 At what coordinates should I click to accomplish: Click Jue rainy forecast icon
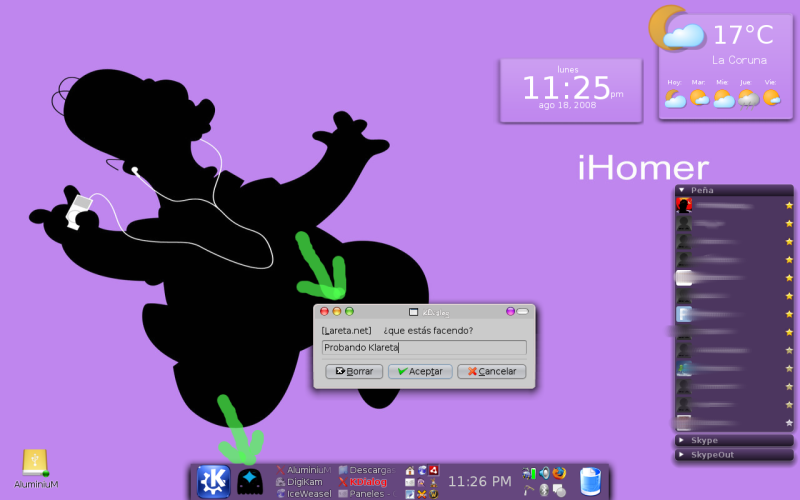(748, 98)
